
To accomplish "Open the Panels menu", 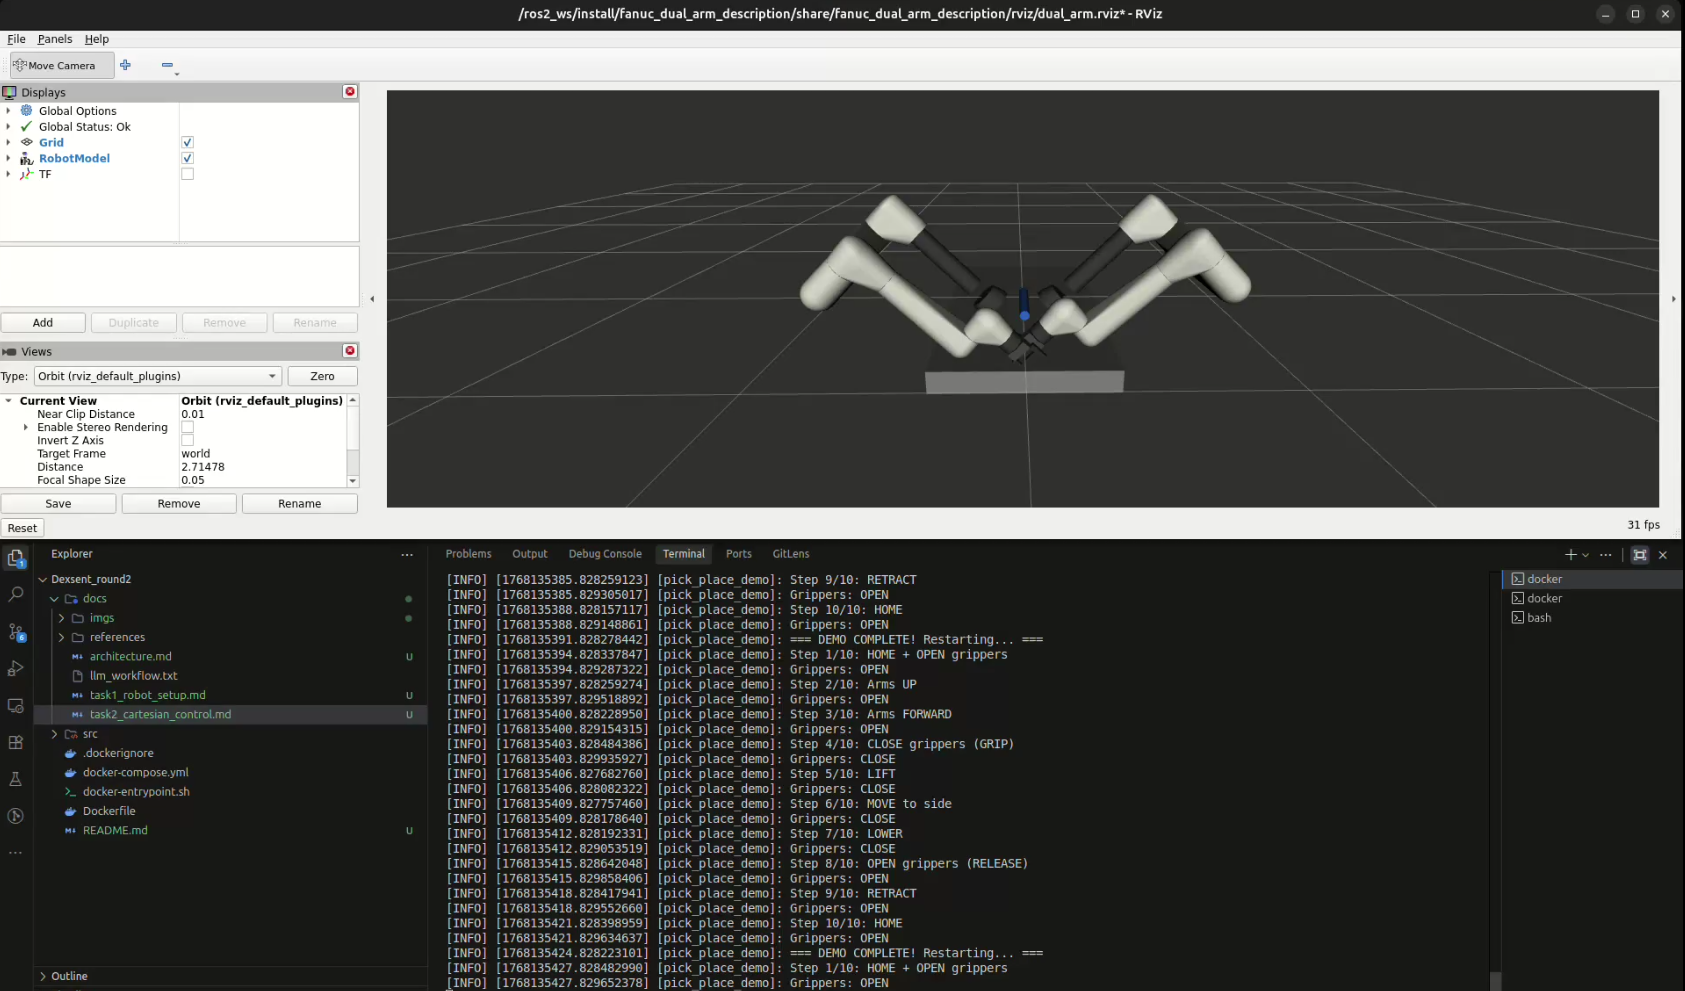I will pos(55,39).
